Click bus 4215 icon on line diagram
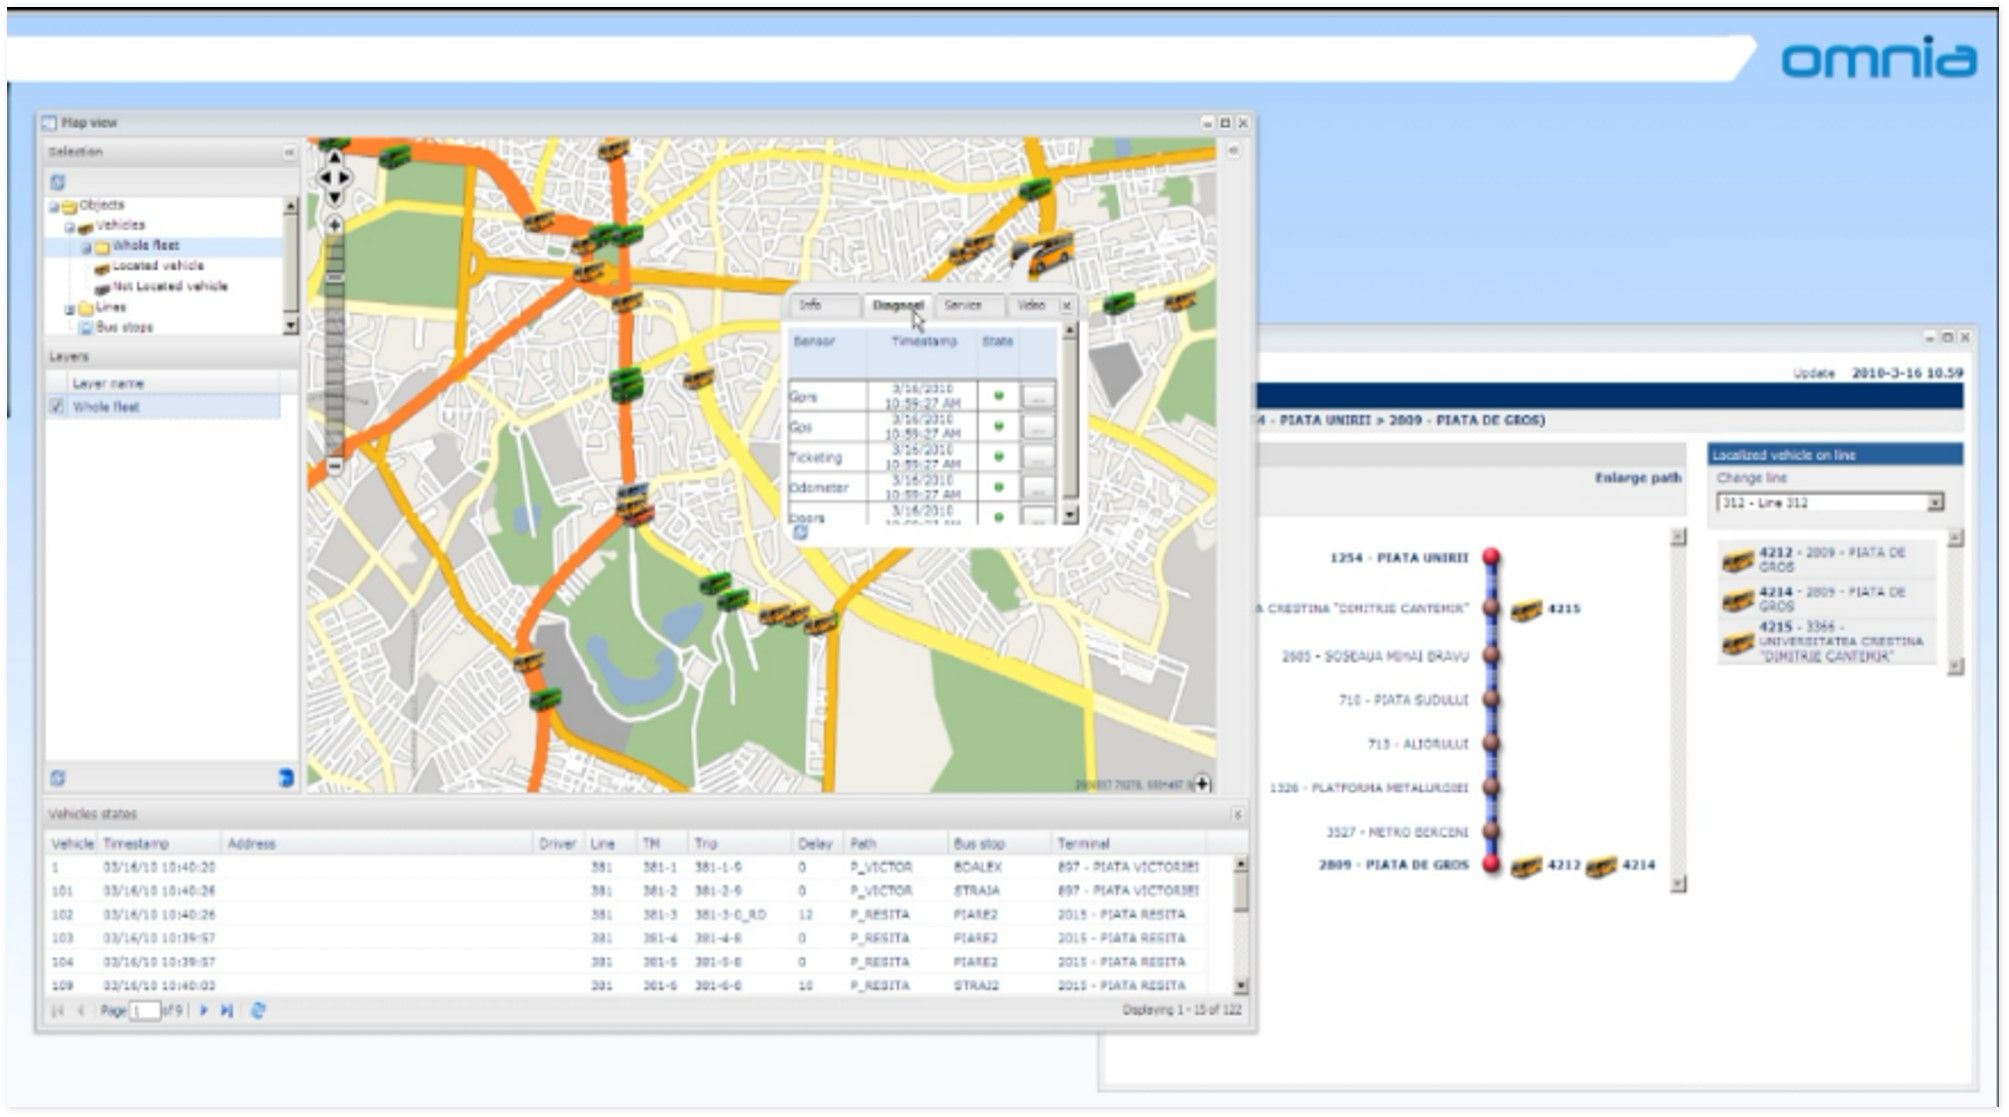Viewport: 2009px width, 1117px height. click(x=1526, y=610)
